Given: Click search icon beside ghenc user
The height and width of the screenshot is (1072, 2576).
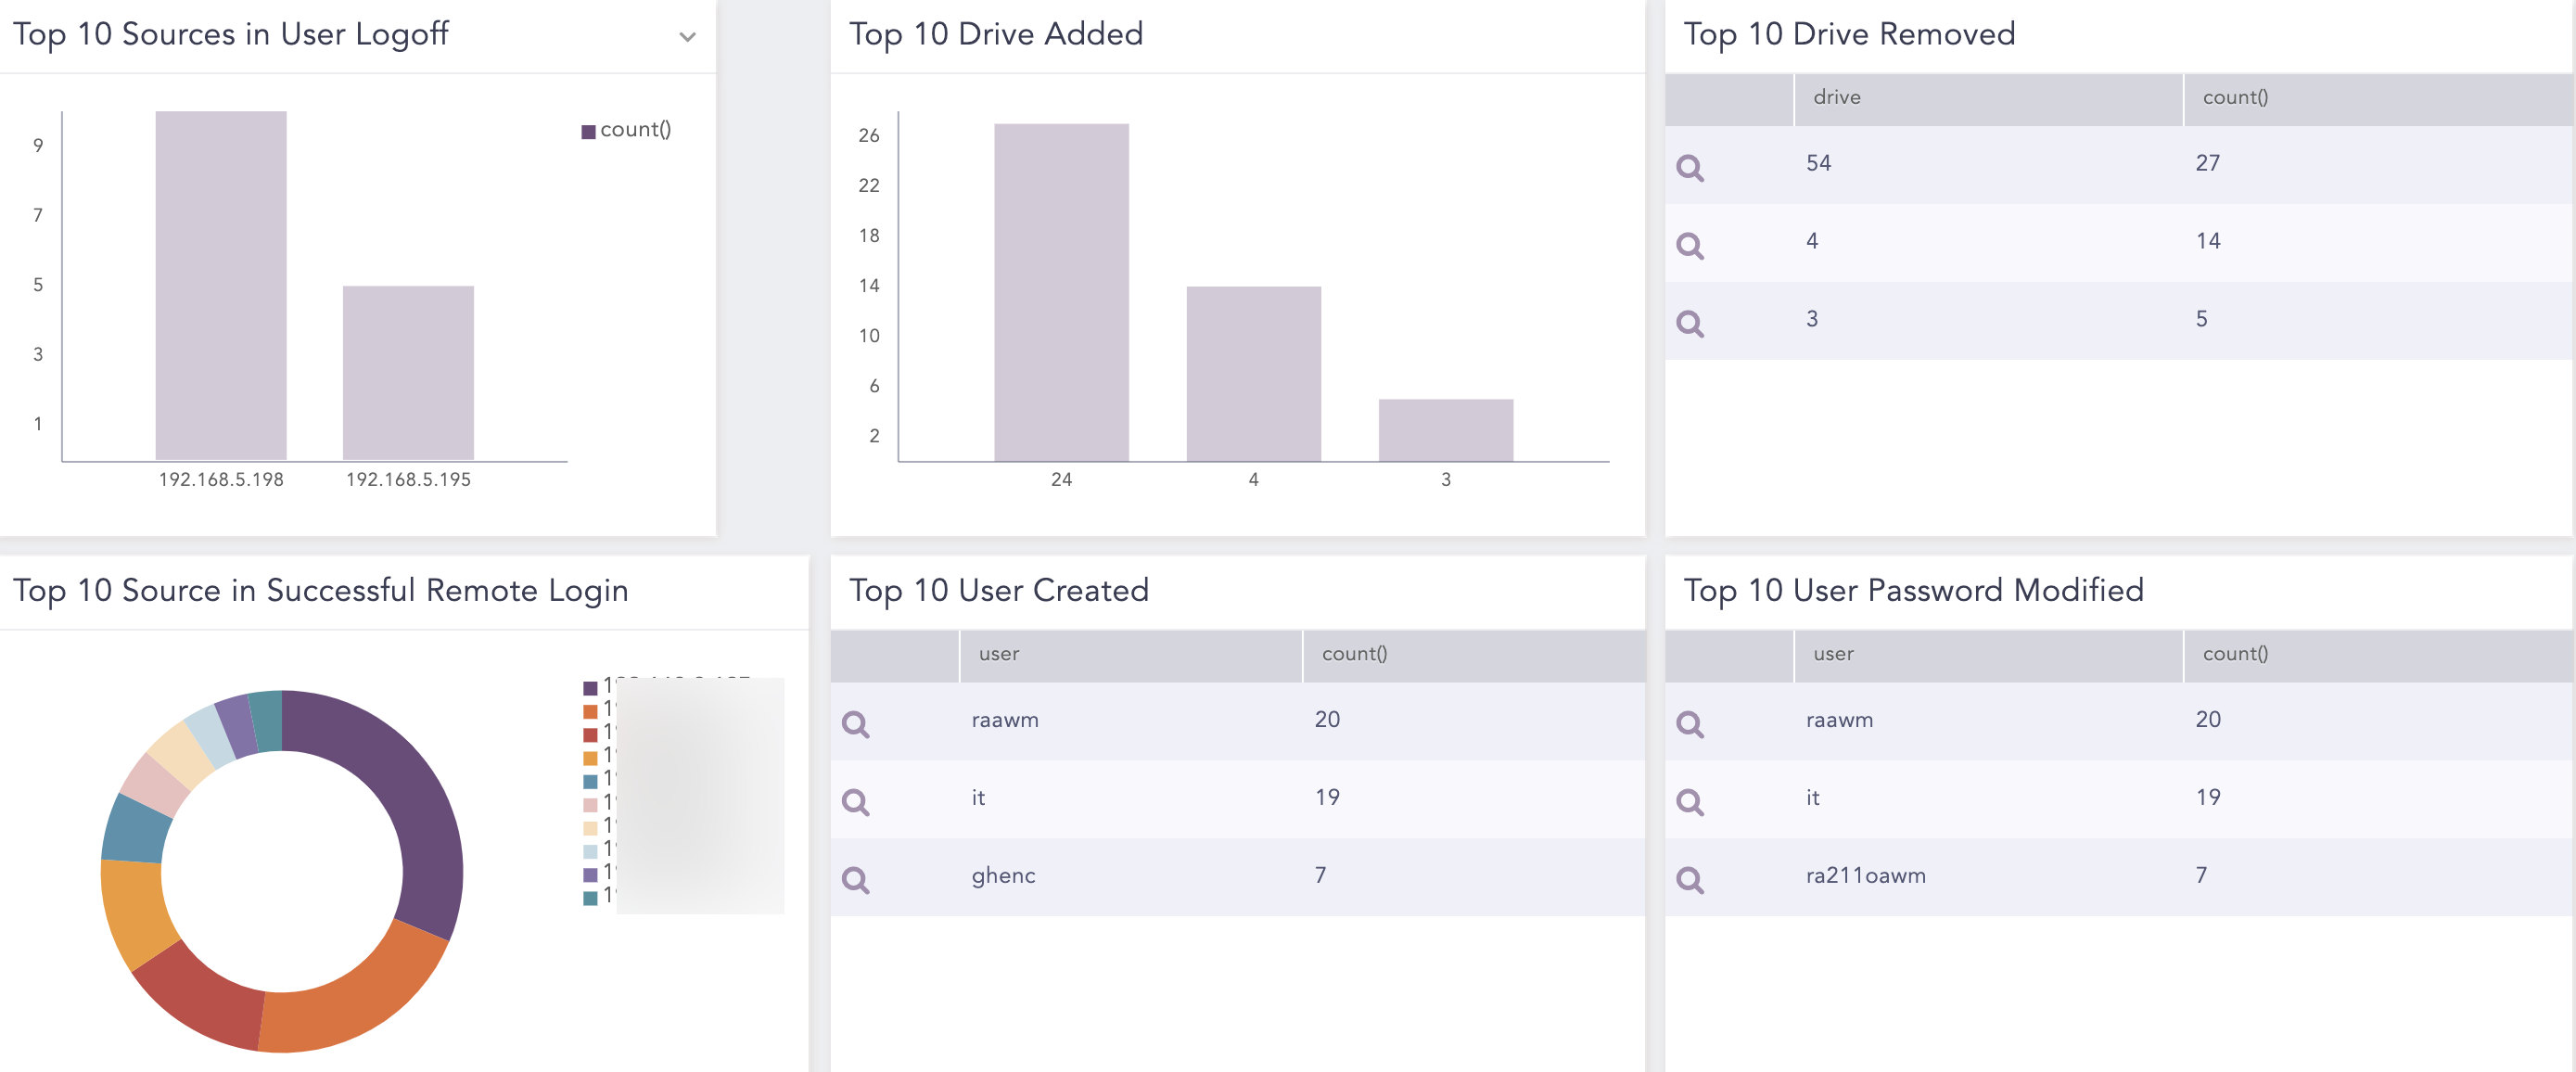Looking at the screenshot, I should [855, 879].
